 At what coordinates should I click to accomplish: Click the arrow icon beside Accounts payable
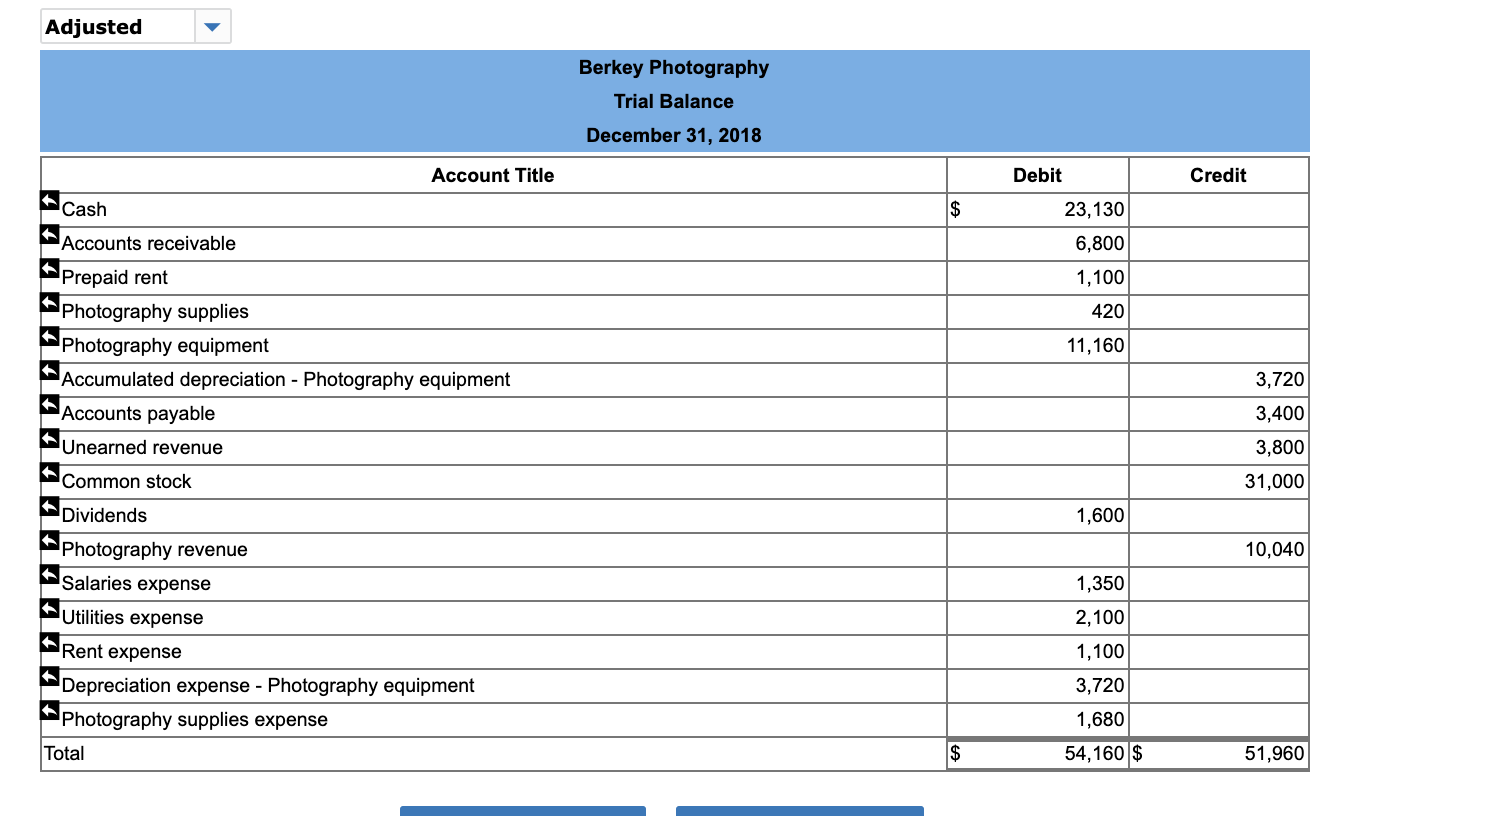tap(50, 405)
